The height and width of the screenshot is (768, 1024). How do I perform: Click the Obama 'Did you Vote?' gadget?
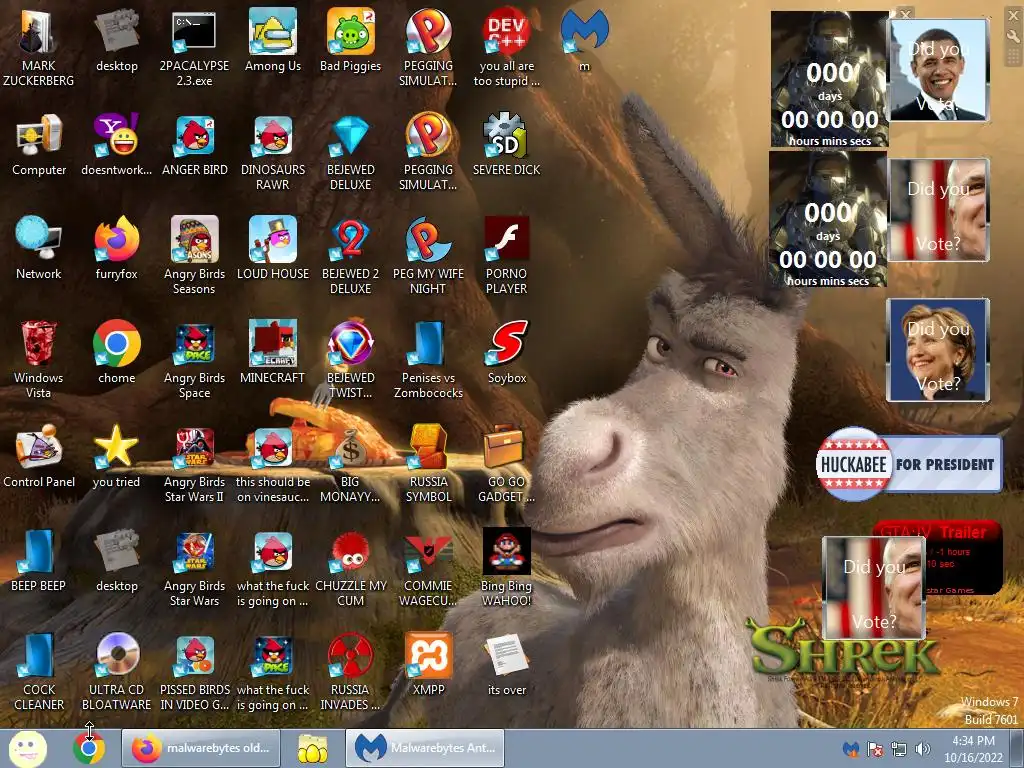point(938,70)
